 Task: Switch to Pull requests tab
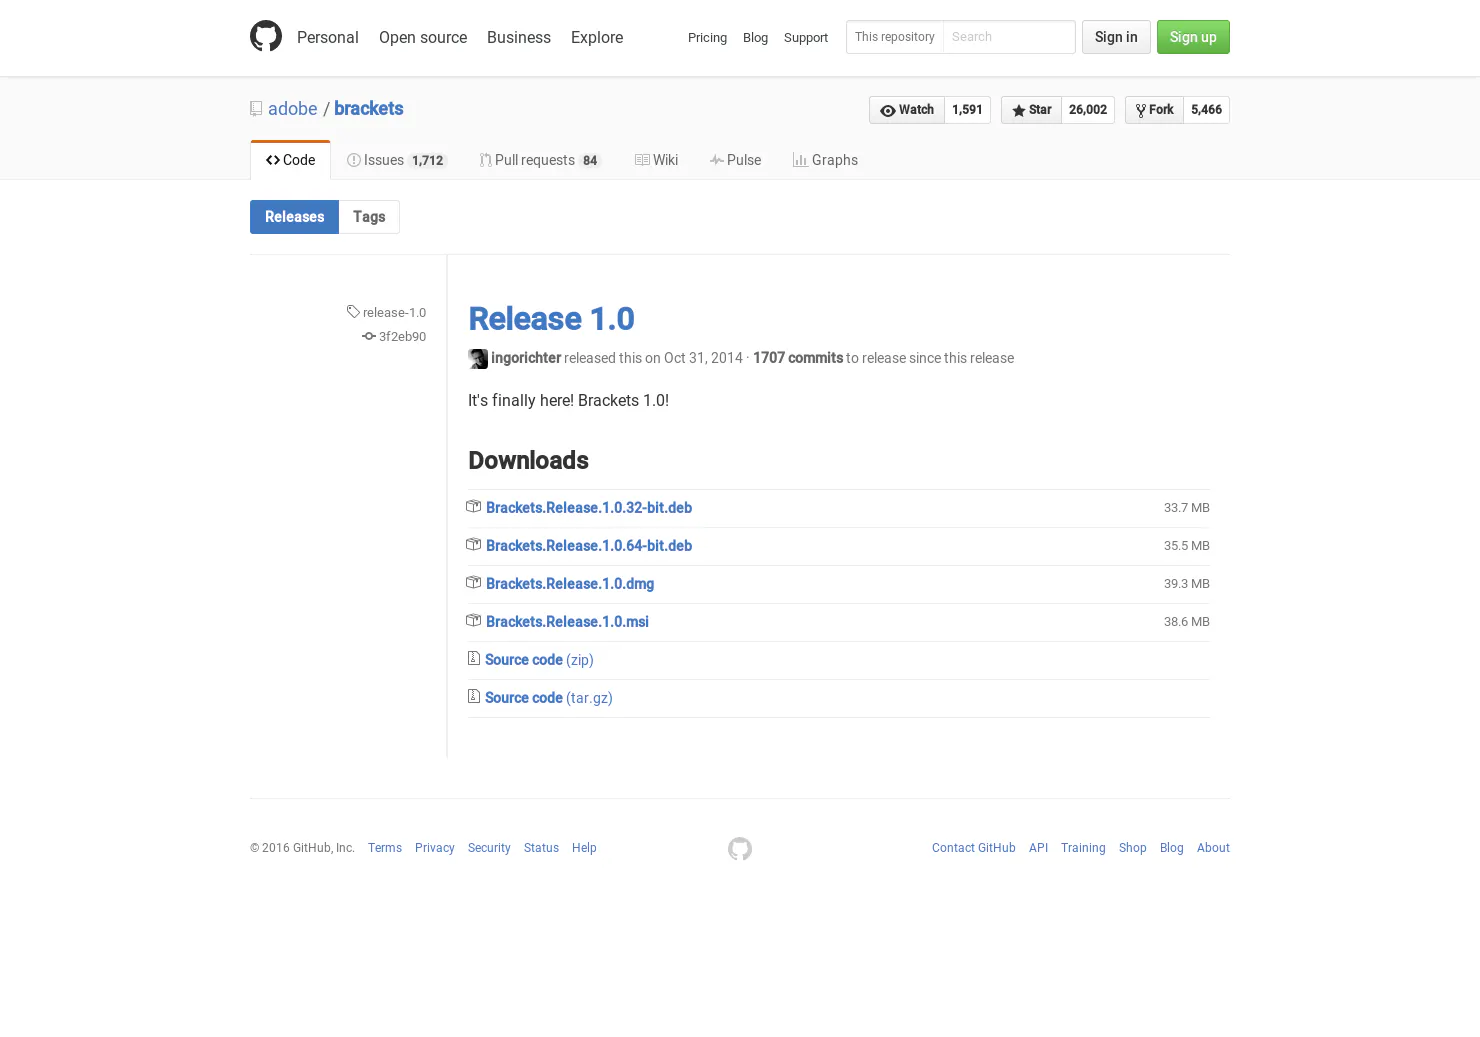(x=540, y=160)
